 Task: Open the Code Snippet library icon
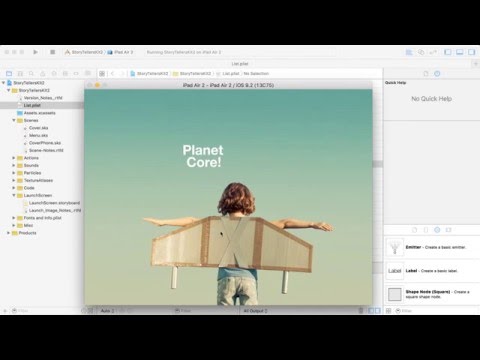pyautogui.click(x=426, y=230)
